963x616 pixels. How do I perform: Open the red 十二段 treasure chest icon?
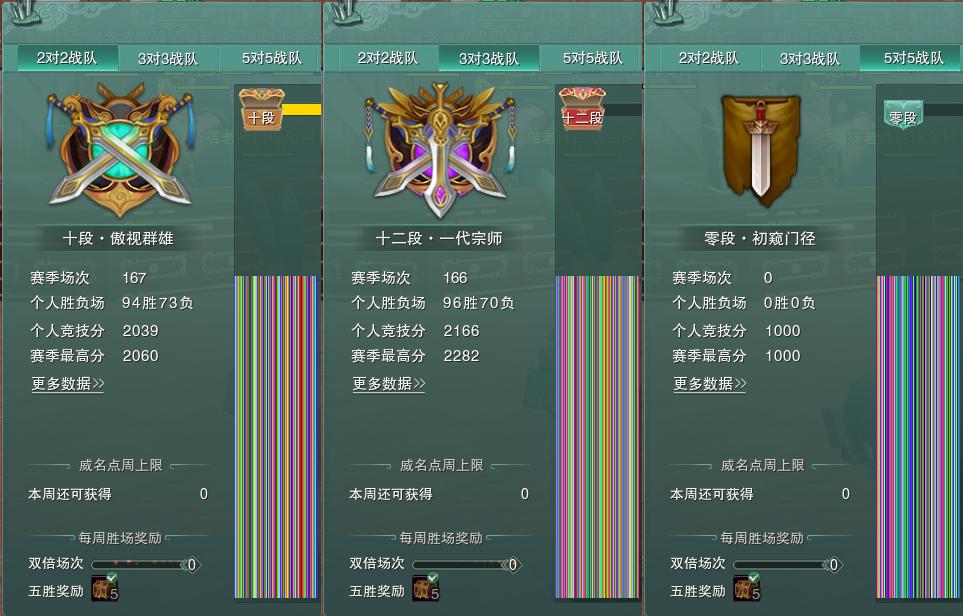tap(582, 109)
